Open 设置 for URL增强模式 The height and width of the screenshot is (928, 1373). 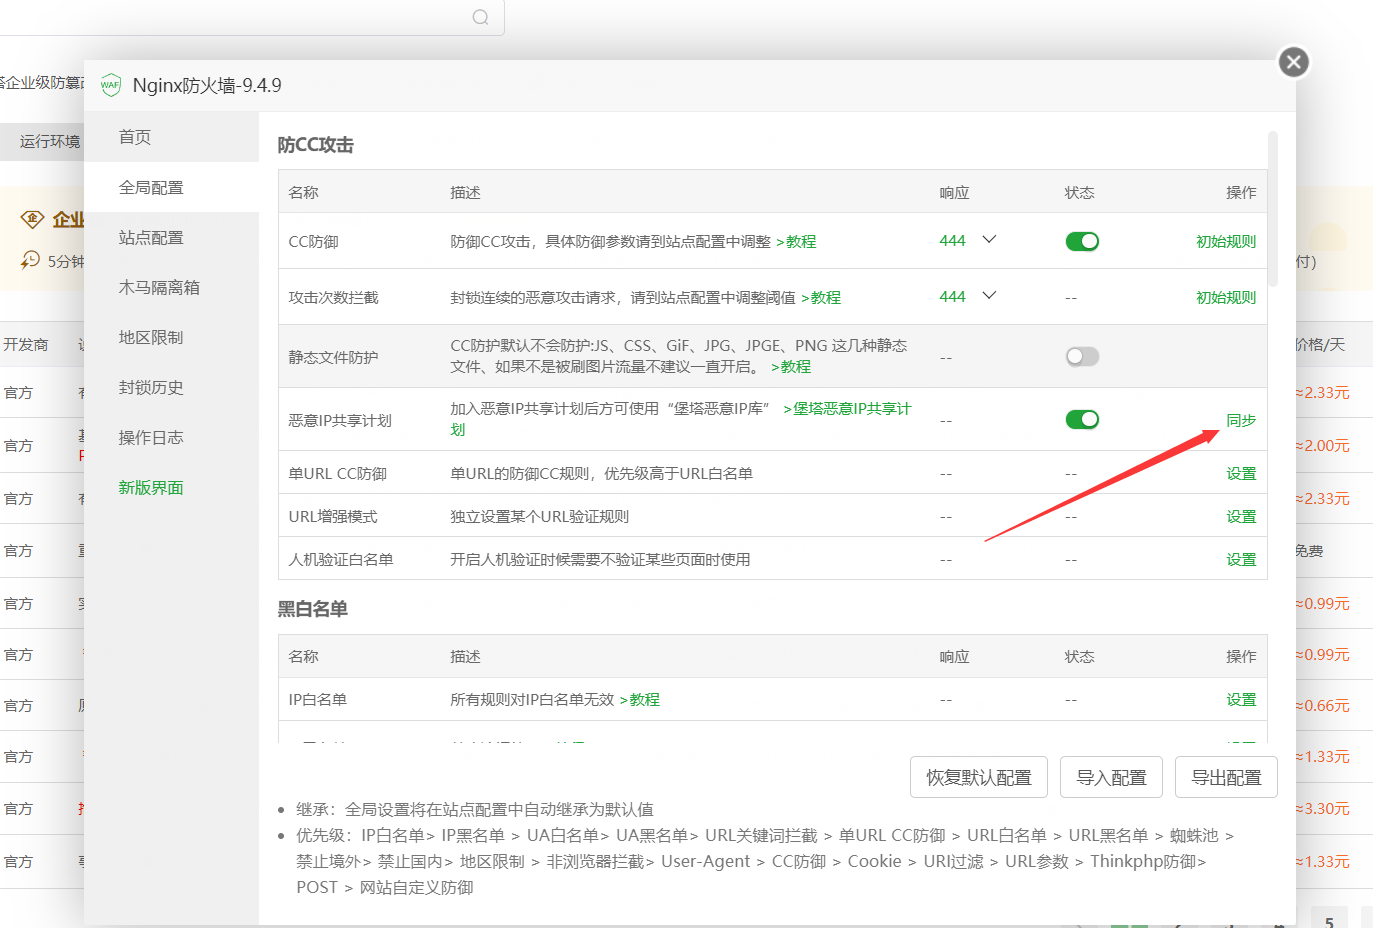click(1241, 516)
